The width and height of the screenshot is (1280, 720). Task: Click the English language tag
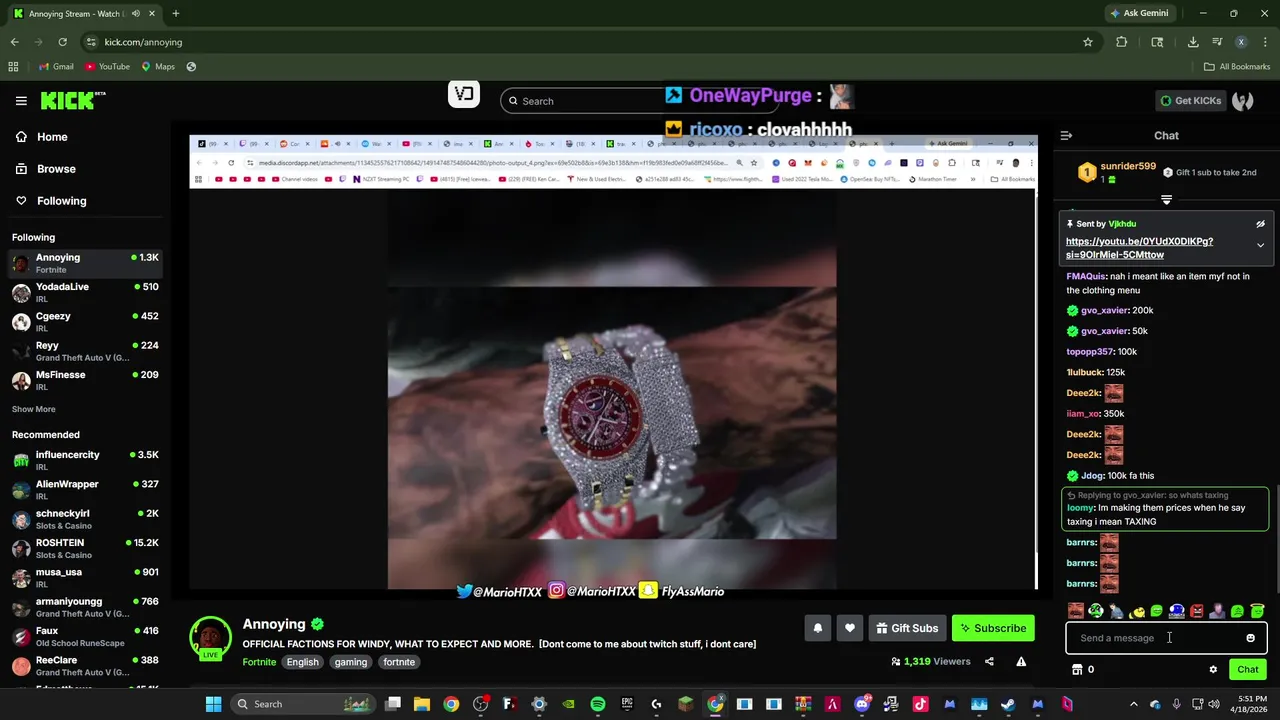pos(302,662)
